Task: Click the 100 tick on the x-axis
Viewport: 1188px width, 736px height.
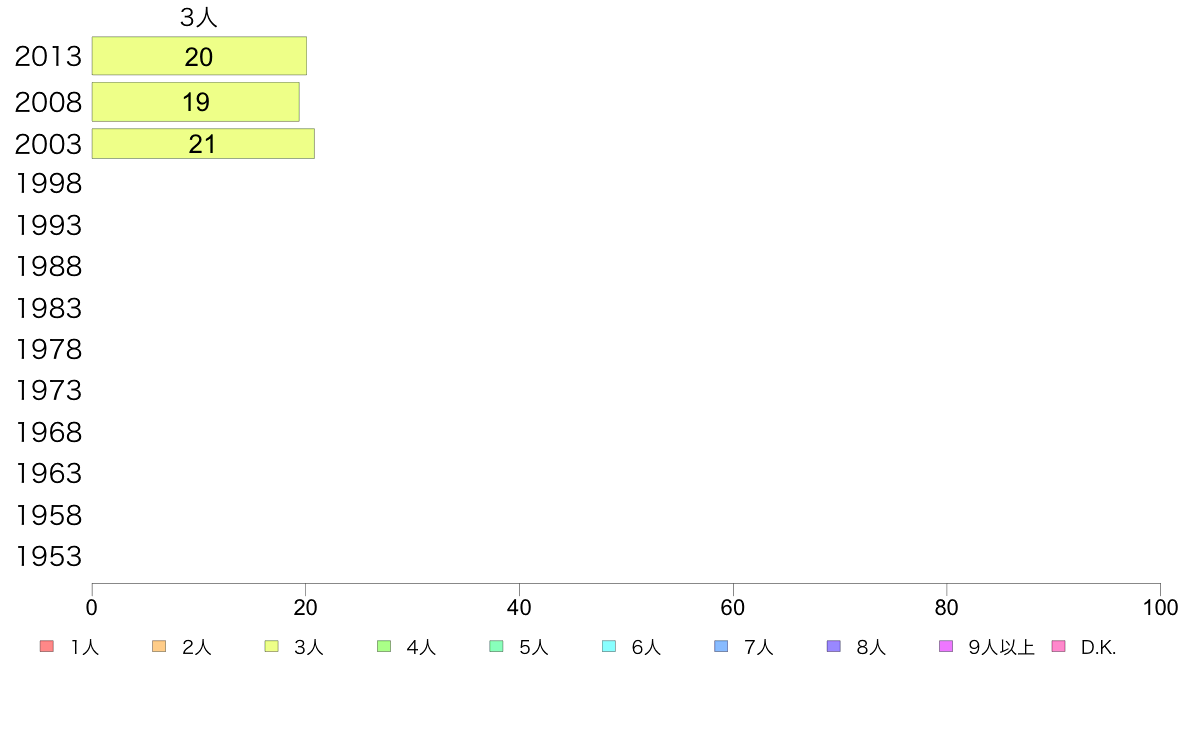Action: coord(1160,607)
